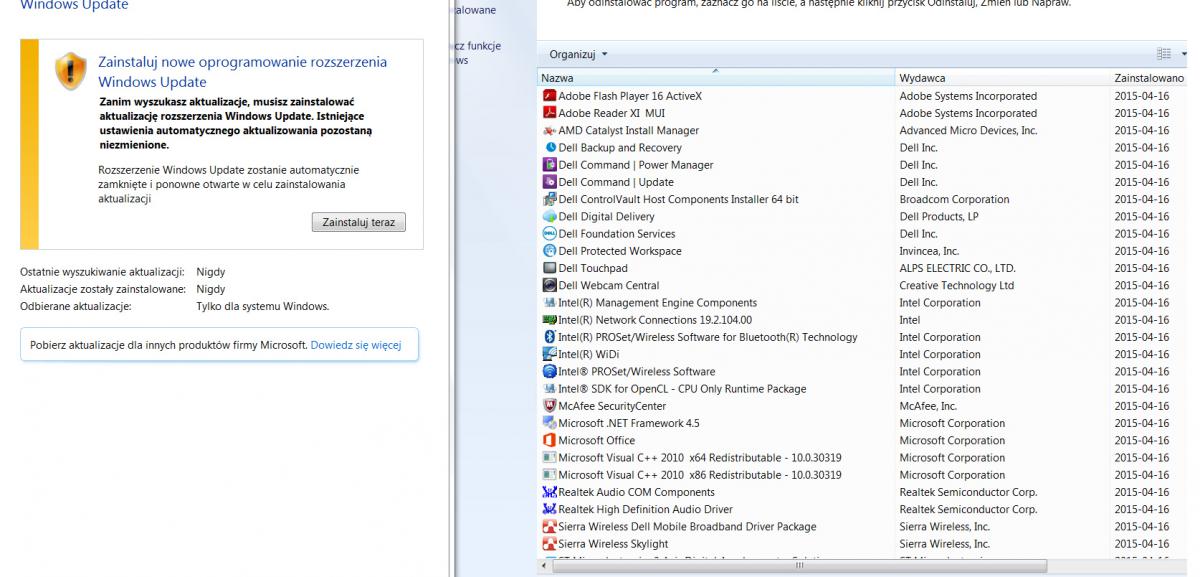This screenshot has width=1200, height=577.
Task: Select the Dell Touchpad icon
Action: 549,268
